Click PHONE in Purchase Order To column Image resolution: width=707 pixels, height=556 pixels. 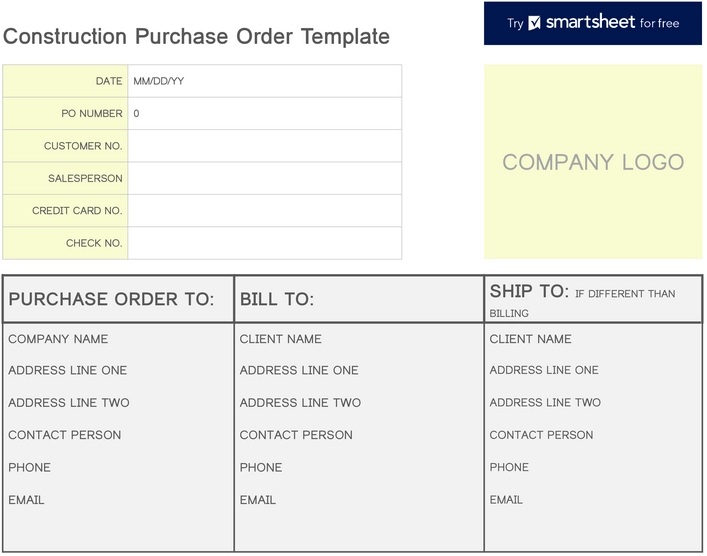[29, 467]
